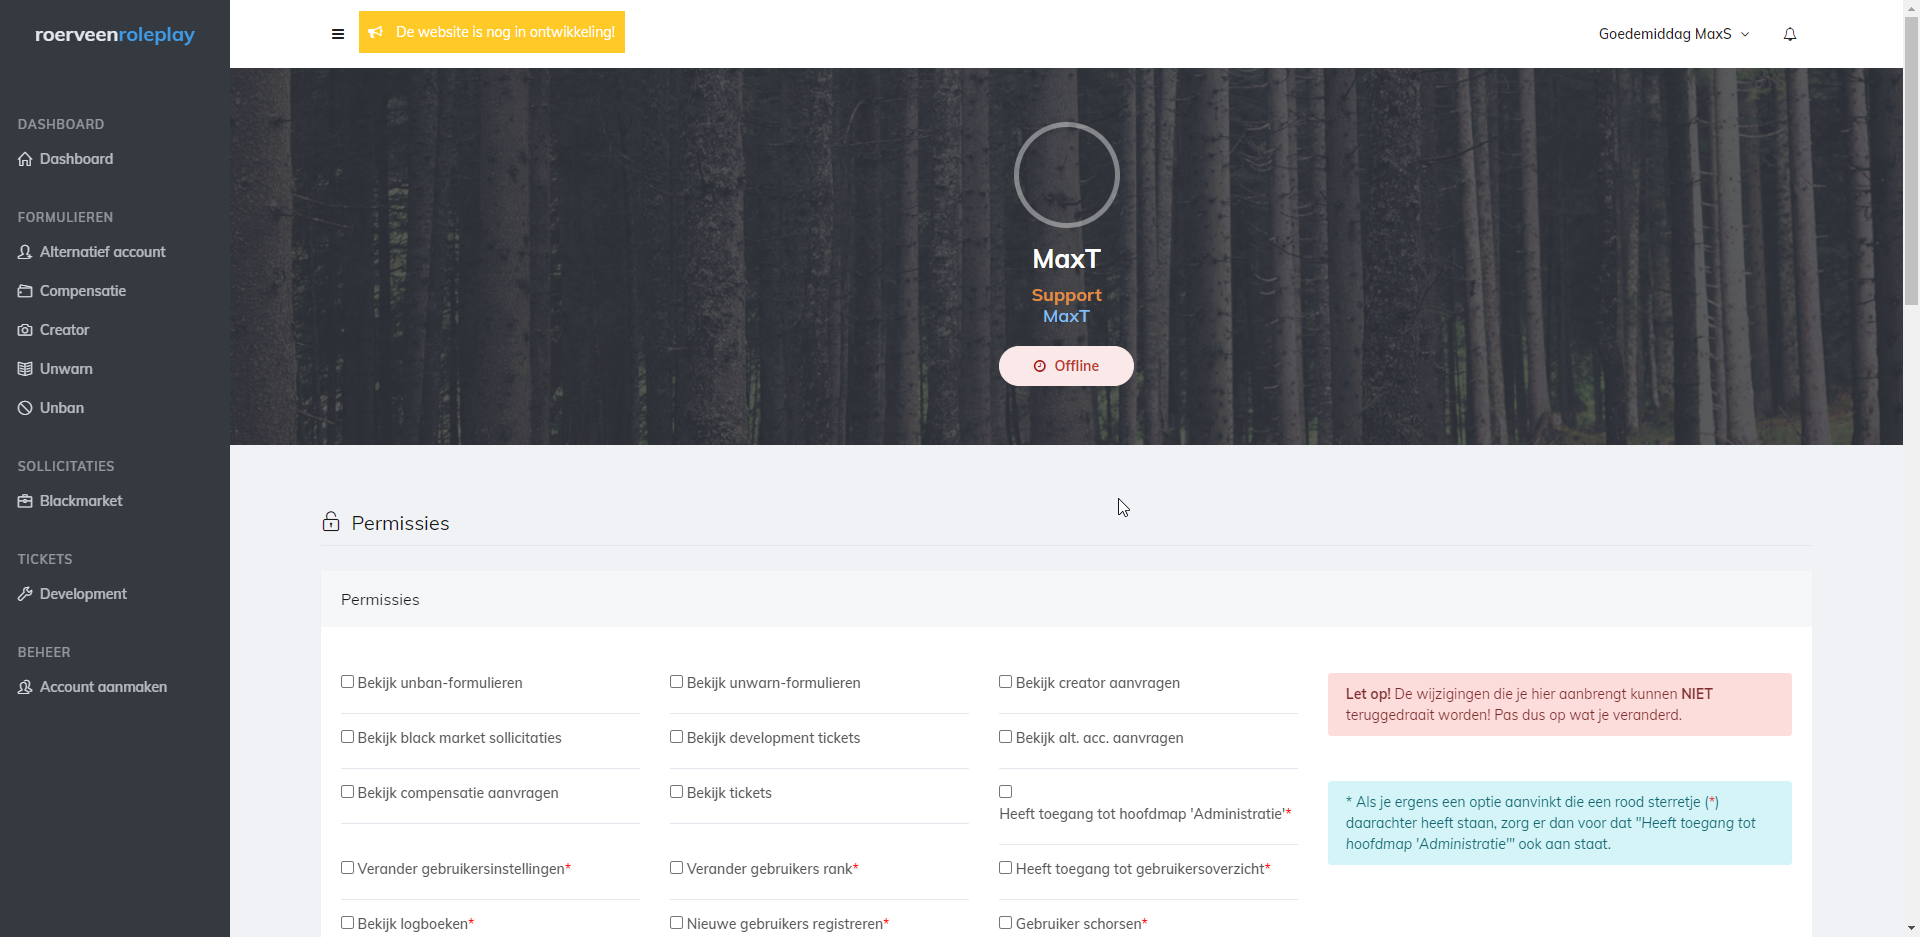This screenshot has width=1920, height=937.
Task: Go to Account aanmaken in sidebar
Action: (103, 687)
